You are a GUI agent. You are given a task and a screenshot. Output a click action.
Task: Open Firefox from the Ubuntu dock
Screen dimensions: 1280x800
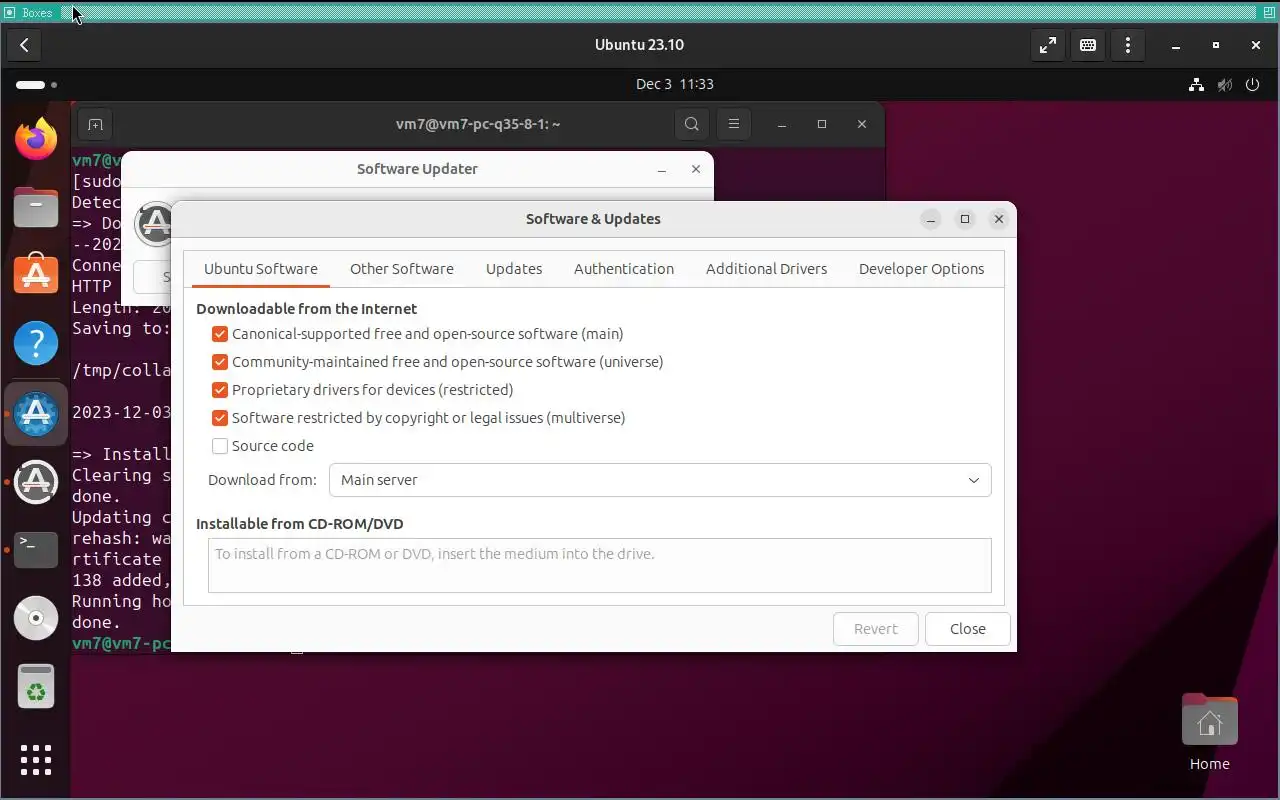(36, 138)
